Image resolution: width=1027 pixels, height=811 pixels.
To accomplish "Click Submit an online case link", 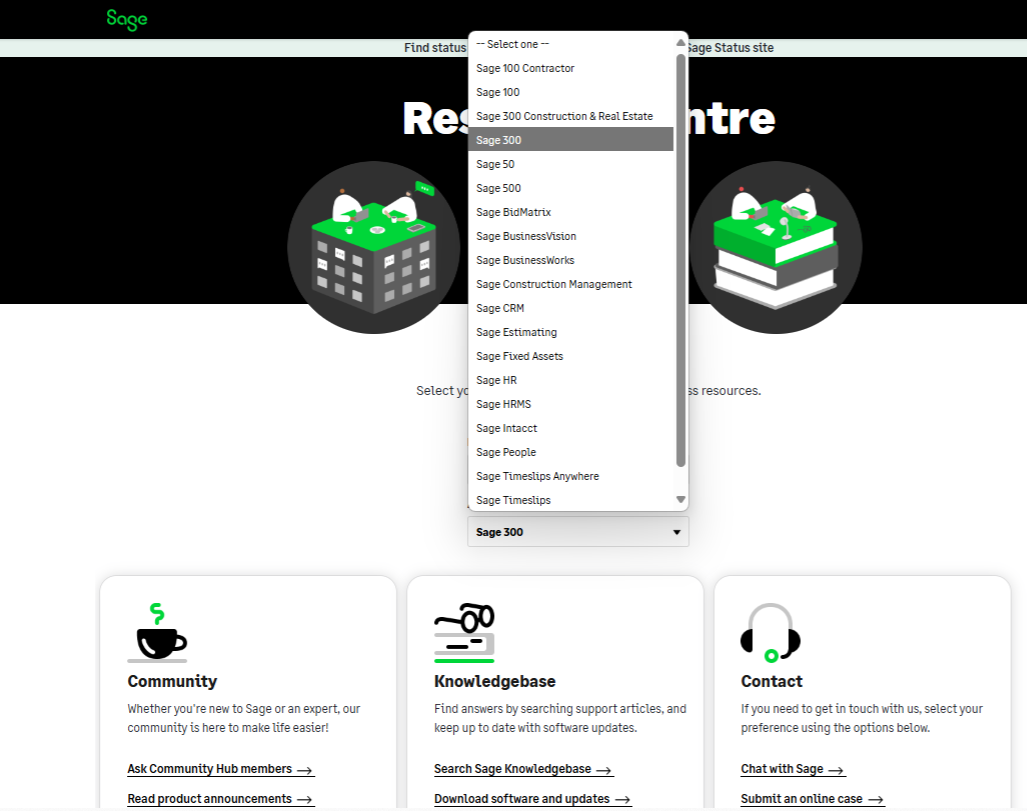I will click(813, 799).
